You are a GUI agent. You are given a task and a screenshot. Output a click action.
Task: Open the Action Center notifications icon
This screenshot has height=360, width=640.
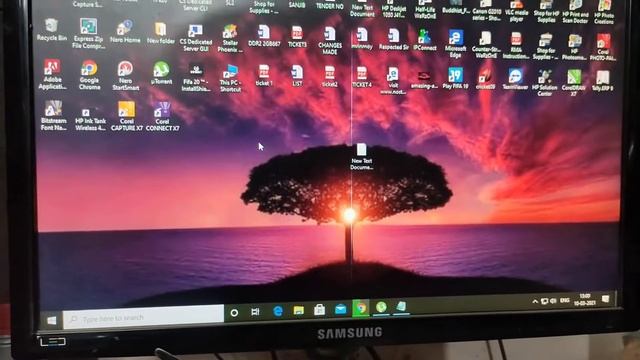pos(606,299)
